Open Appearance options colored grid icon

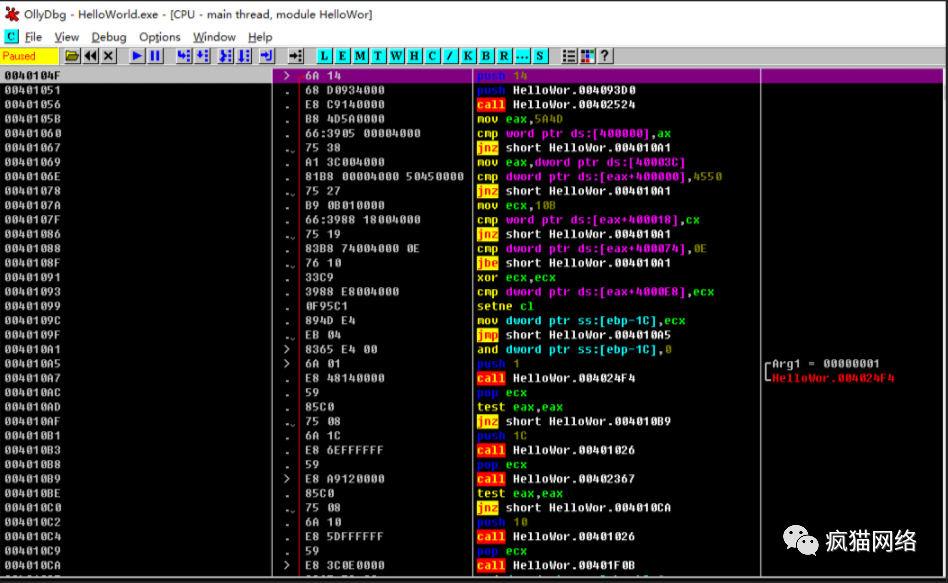587,56
